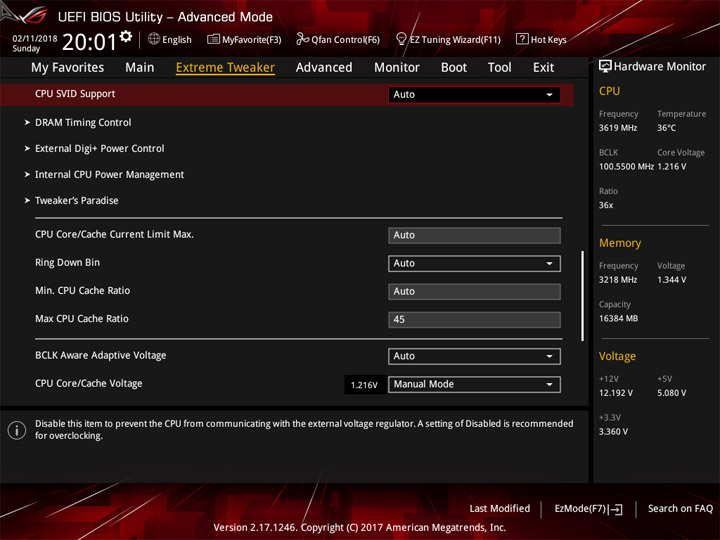This screenshot has height=540, width=720.
Task: Click the 02/11/2018 date text
Action: point(35,39)
